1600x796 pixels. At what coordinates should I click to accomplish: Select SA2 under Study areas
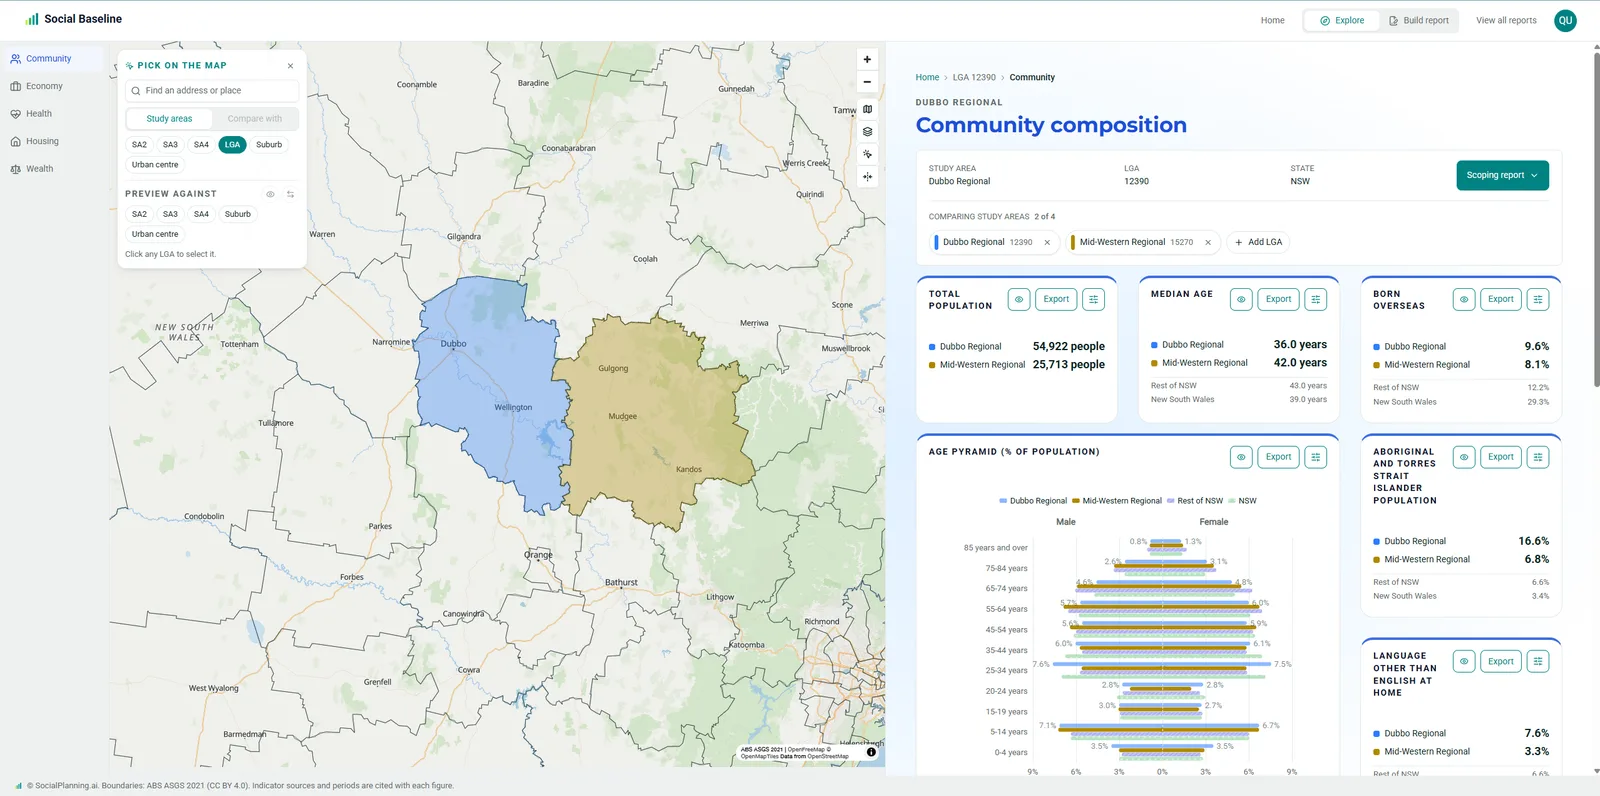(139, 145)
